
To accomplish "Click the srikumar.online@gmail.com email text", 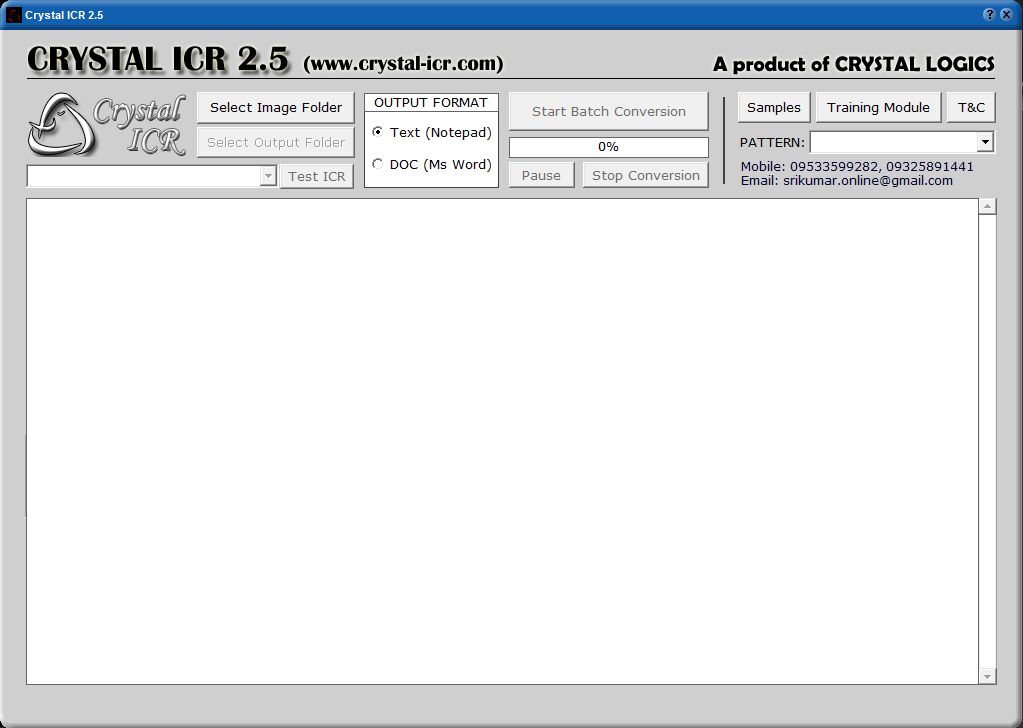I will [x=868, y=181].
